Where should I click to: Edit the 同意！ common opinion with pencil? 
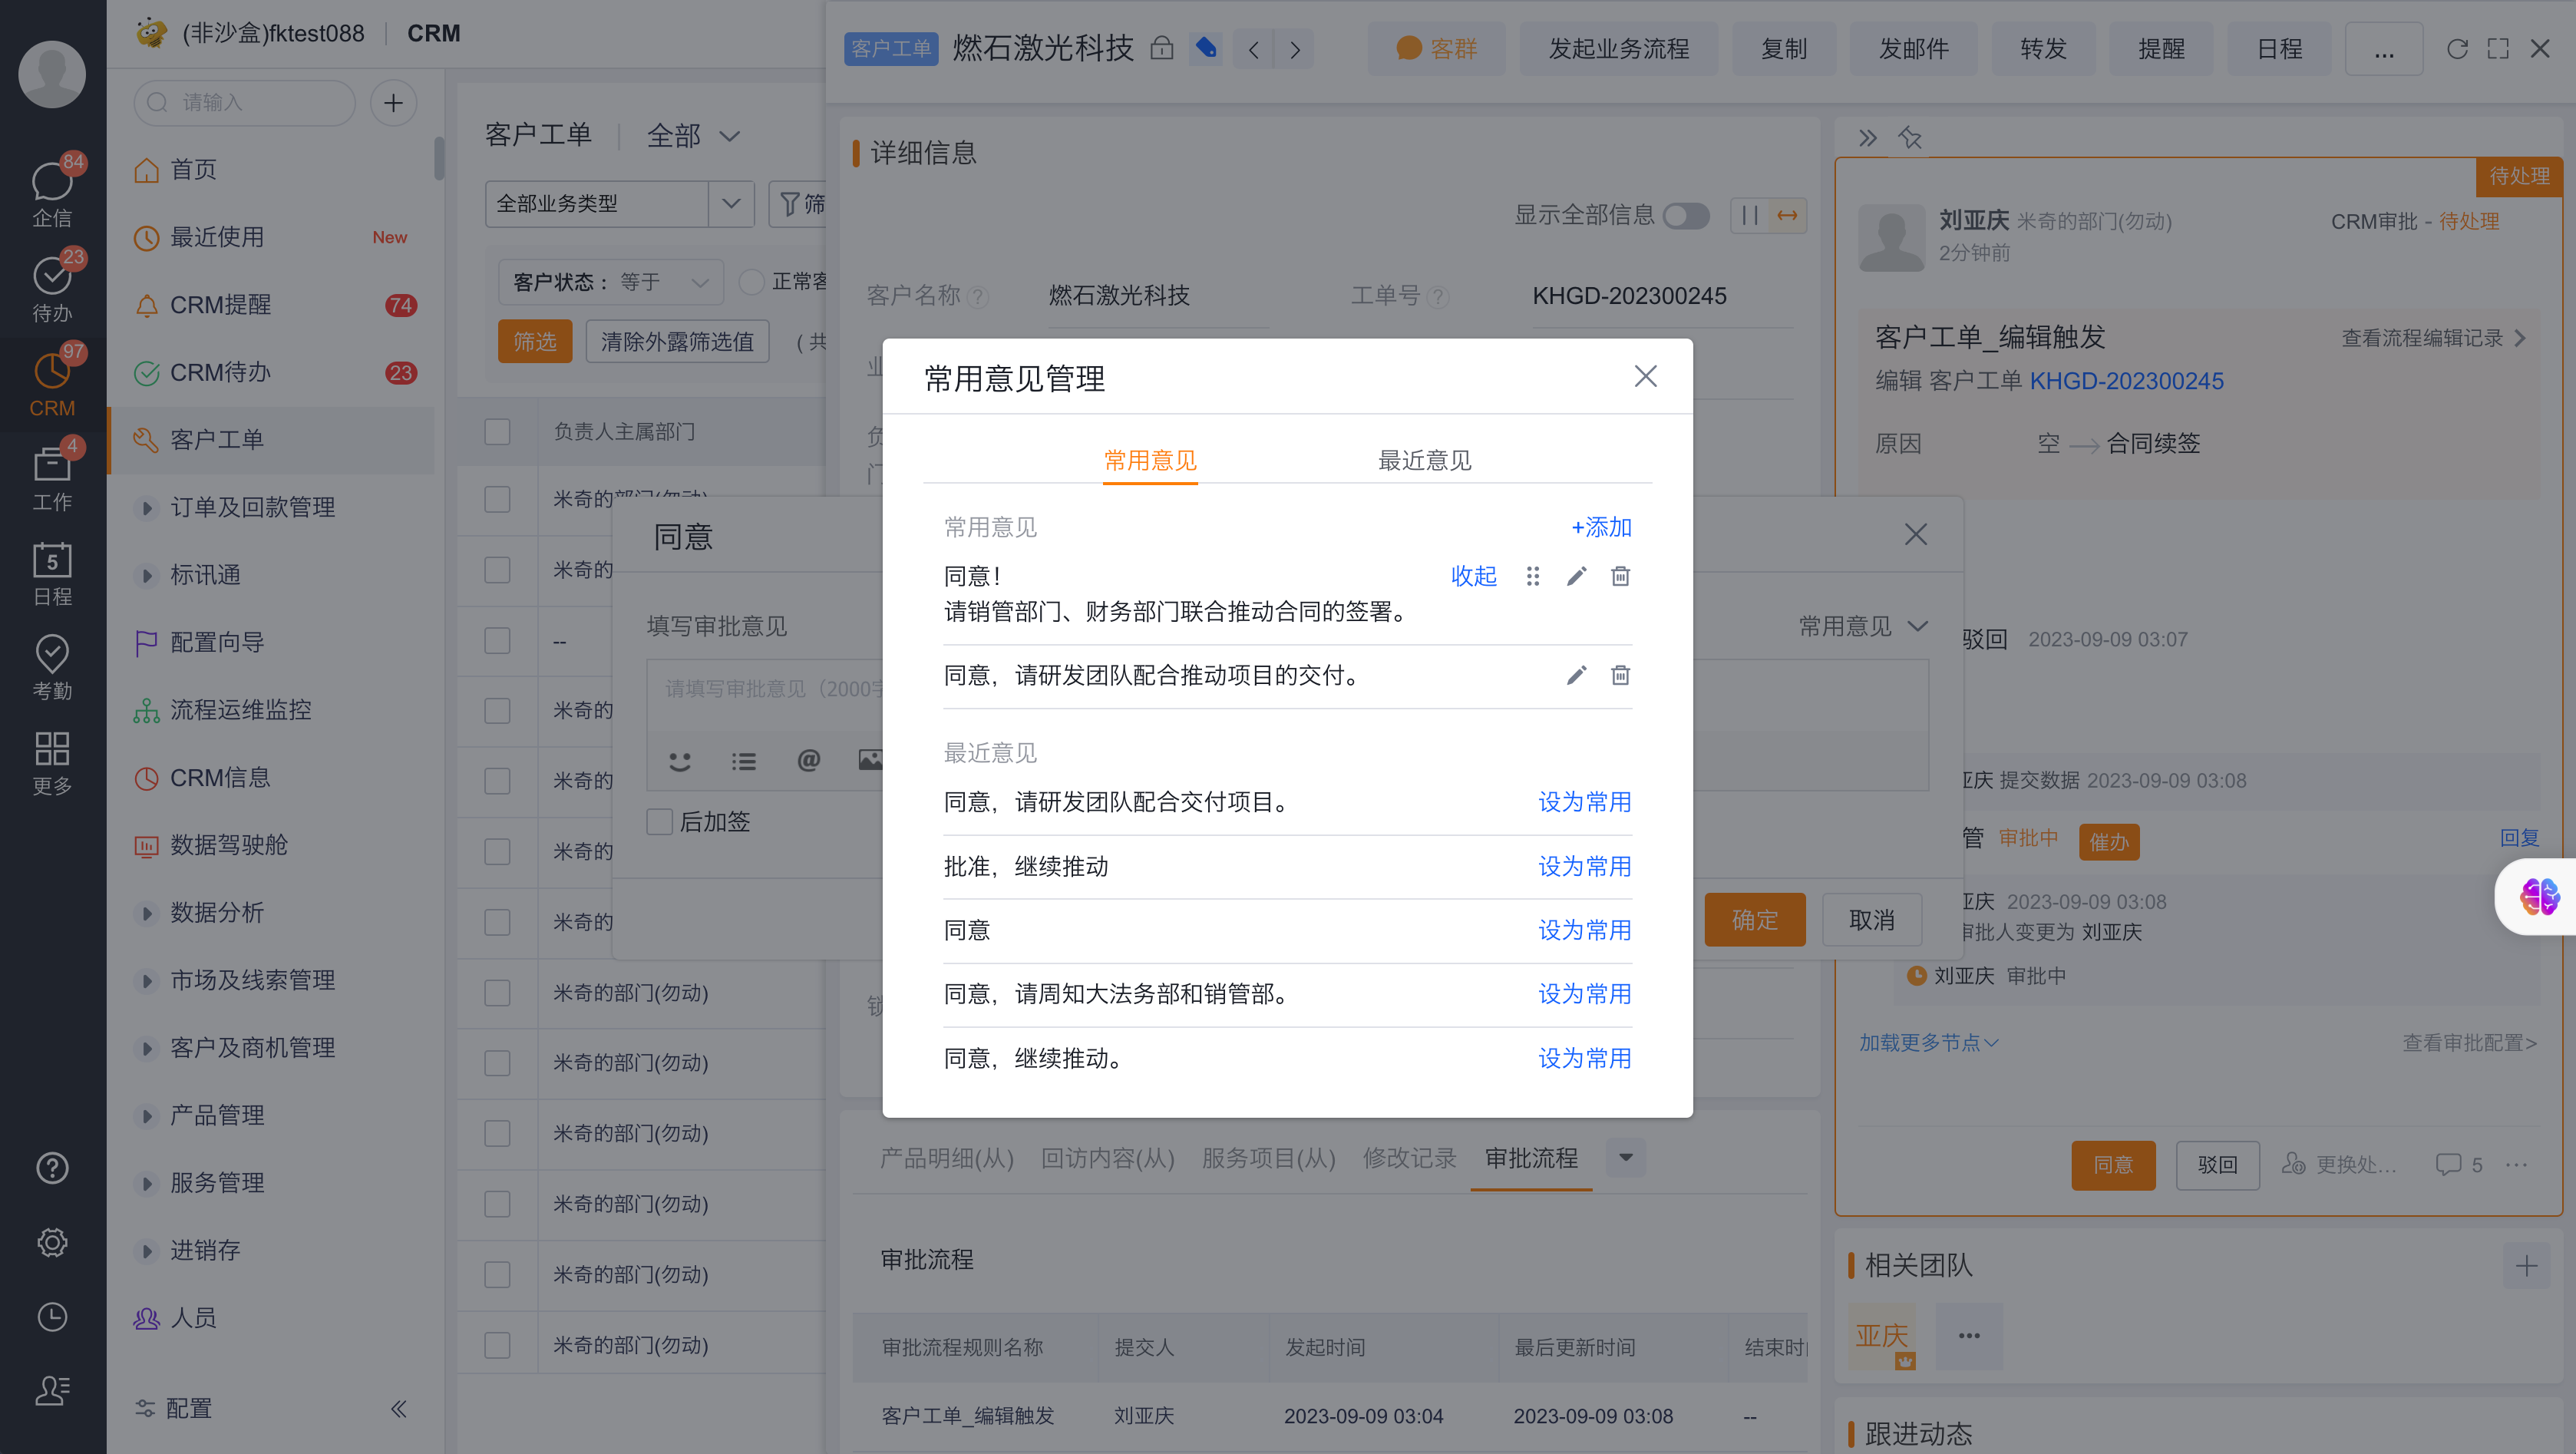pyautogui.click(x=1576, y=576)
